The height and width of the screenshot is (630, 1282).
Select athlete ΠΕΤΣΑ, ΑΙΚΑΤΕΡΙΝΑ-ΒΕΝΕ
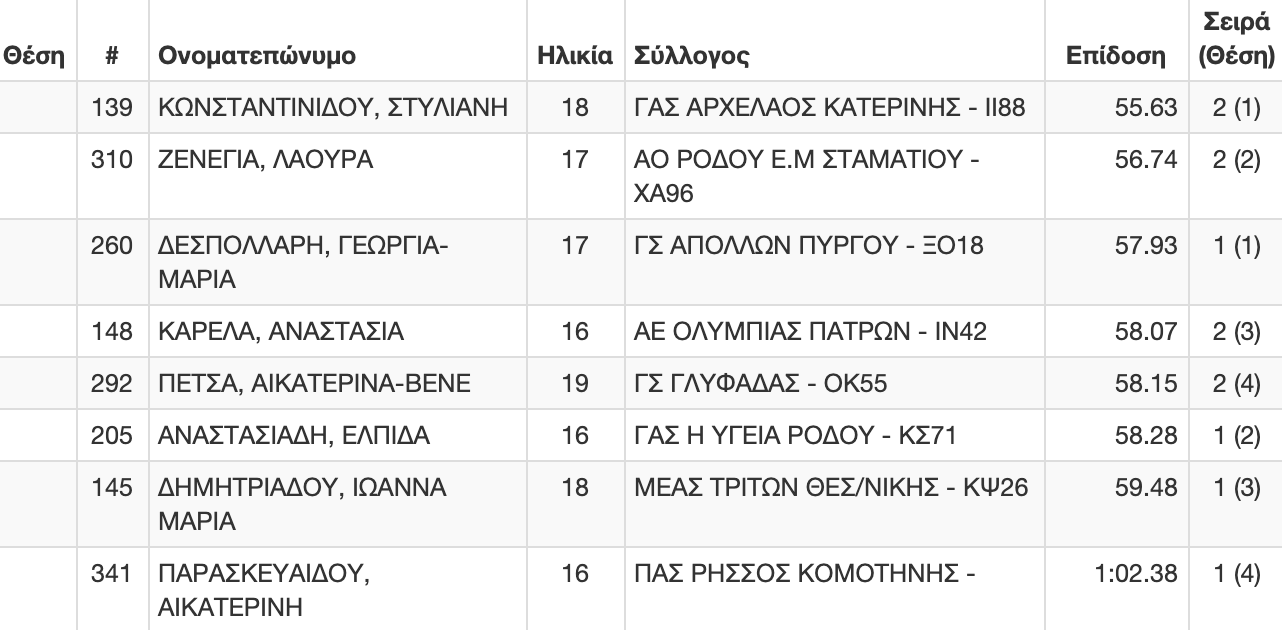(315, 383)
